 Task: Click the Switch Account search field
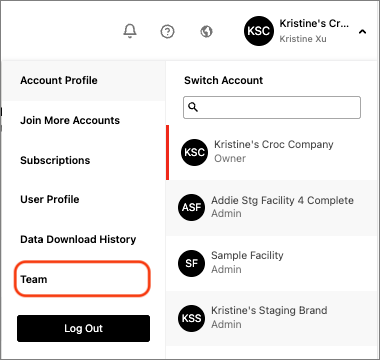tap(272, 107)
